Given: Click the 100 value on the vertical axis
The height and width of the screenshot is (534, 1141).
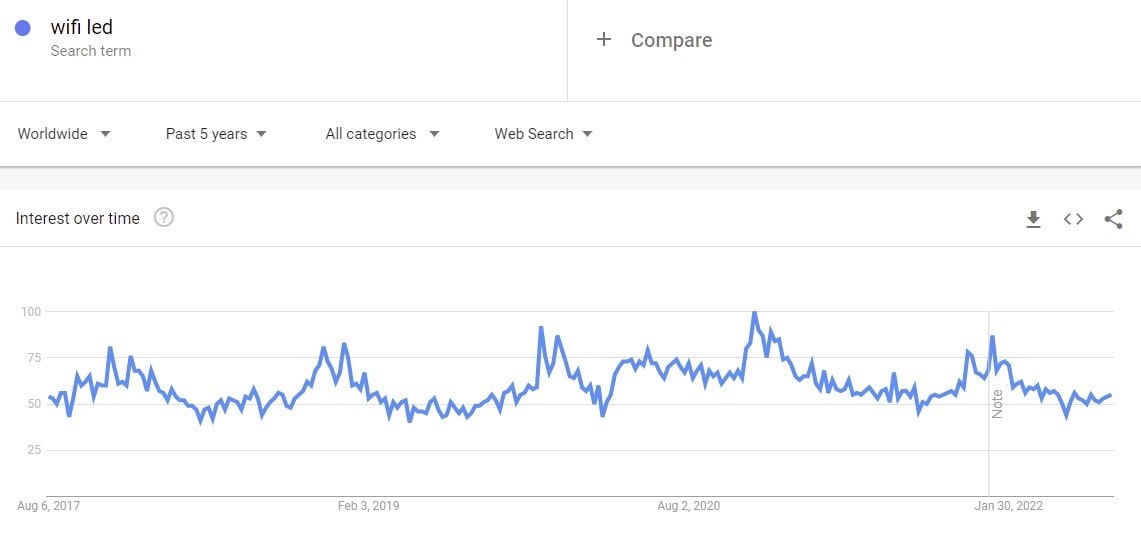Looking at the screenshot, I should point(31,312).
